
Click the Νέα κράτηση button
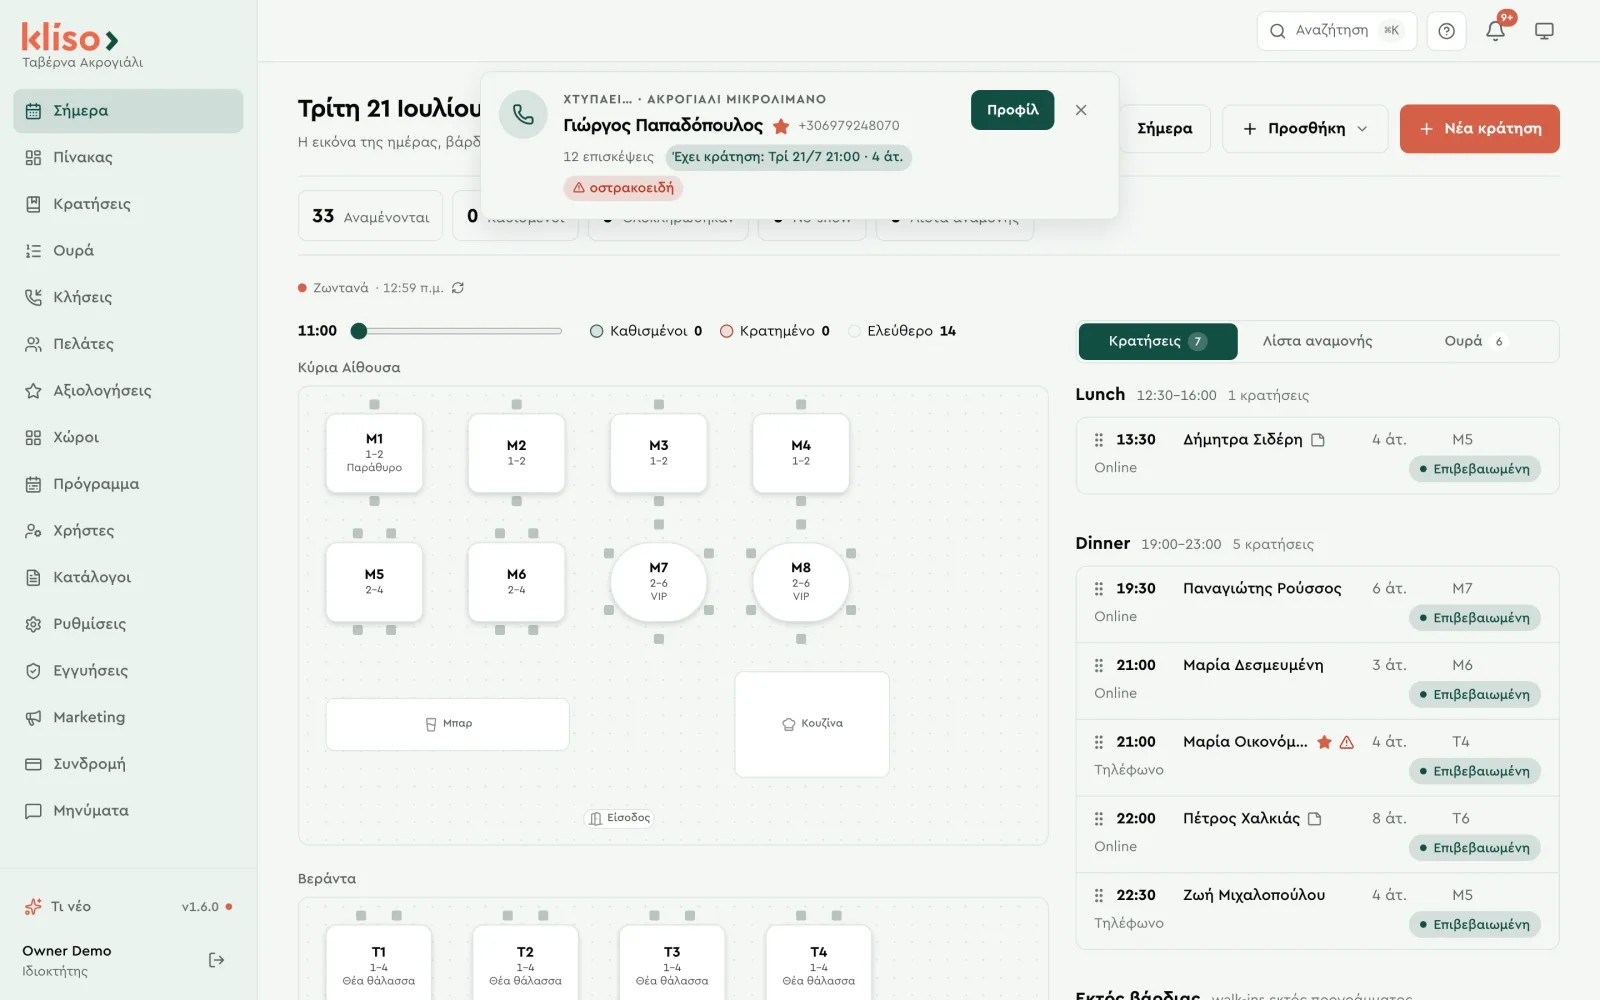[1480, 129]
